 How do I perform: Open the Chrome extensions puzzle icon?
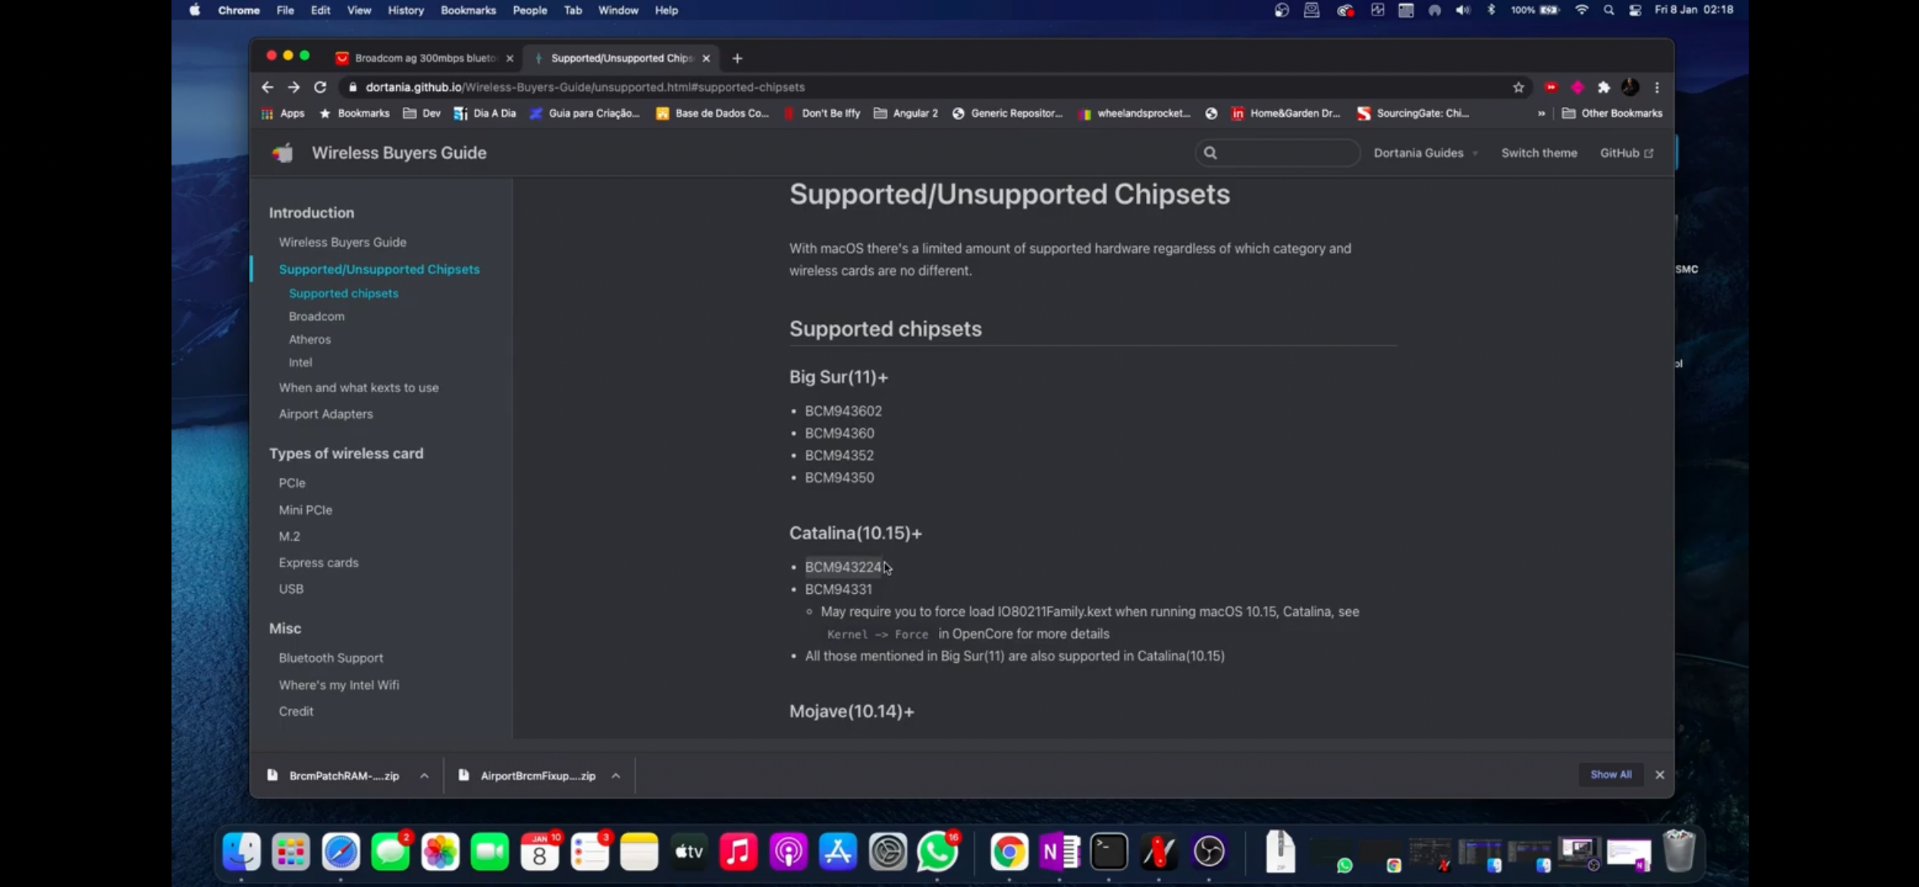1604,87
